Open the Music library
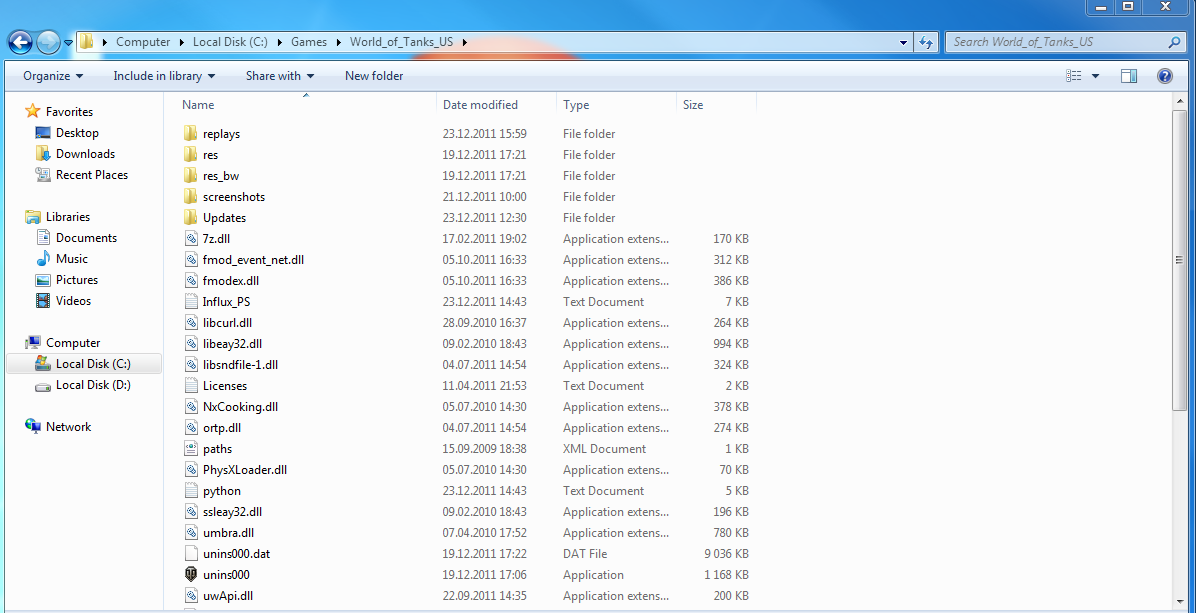The width and height of the screenshot is (1196, 613). pyautogui.click(x=72, y=258)
